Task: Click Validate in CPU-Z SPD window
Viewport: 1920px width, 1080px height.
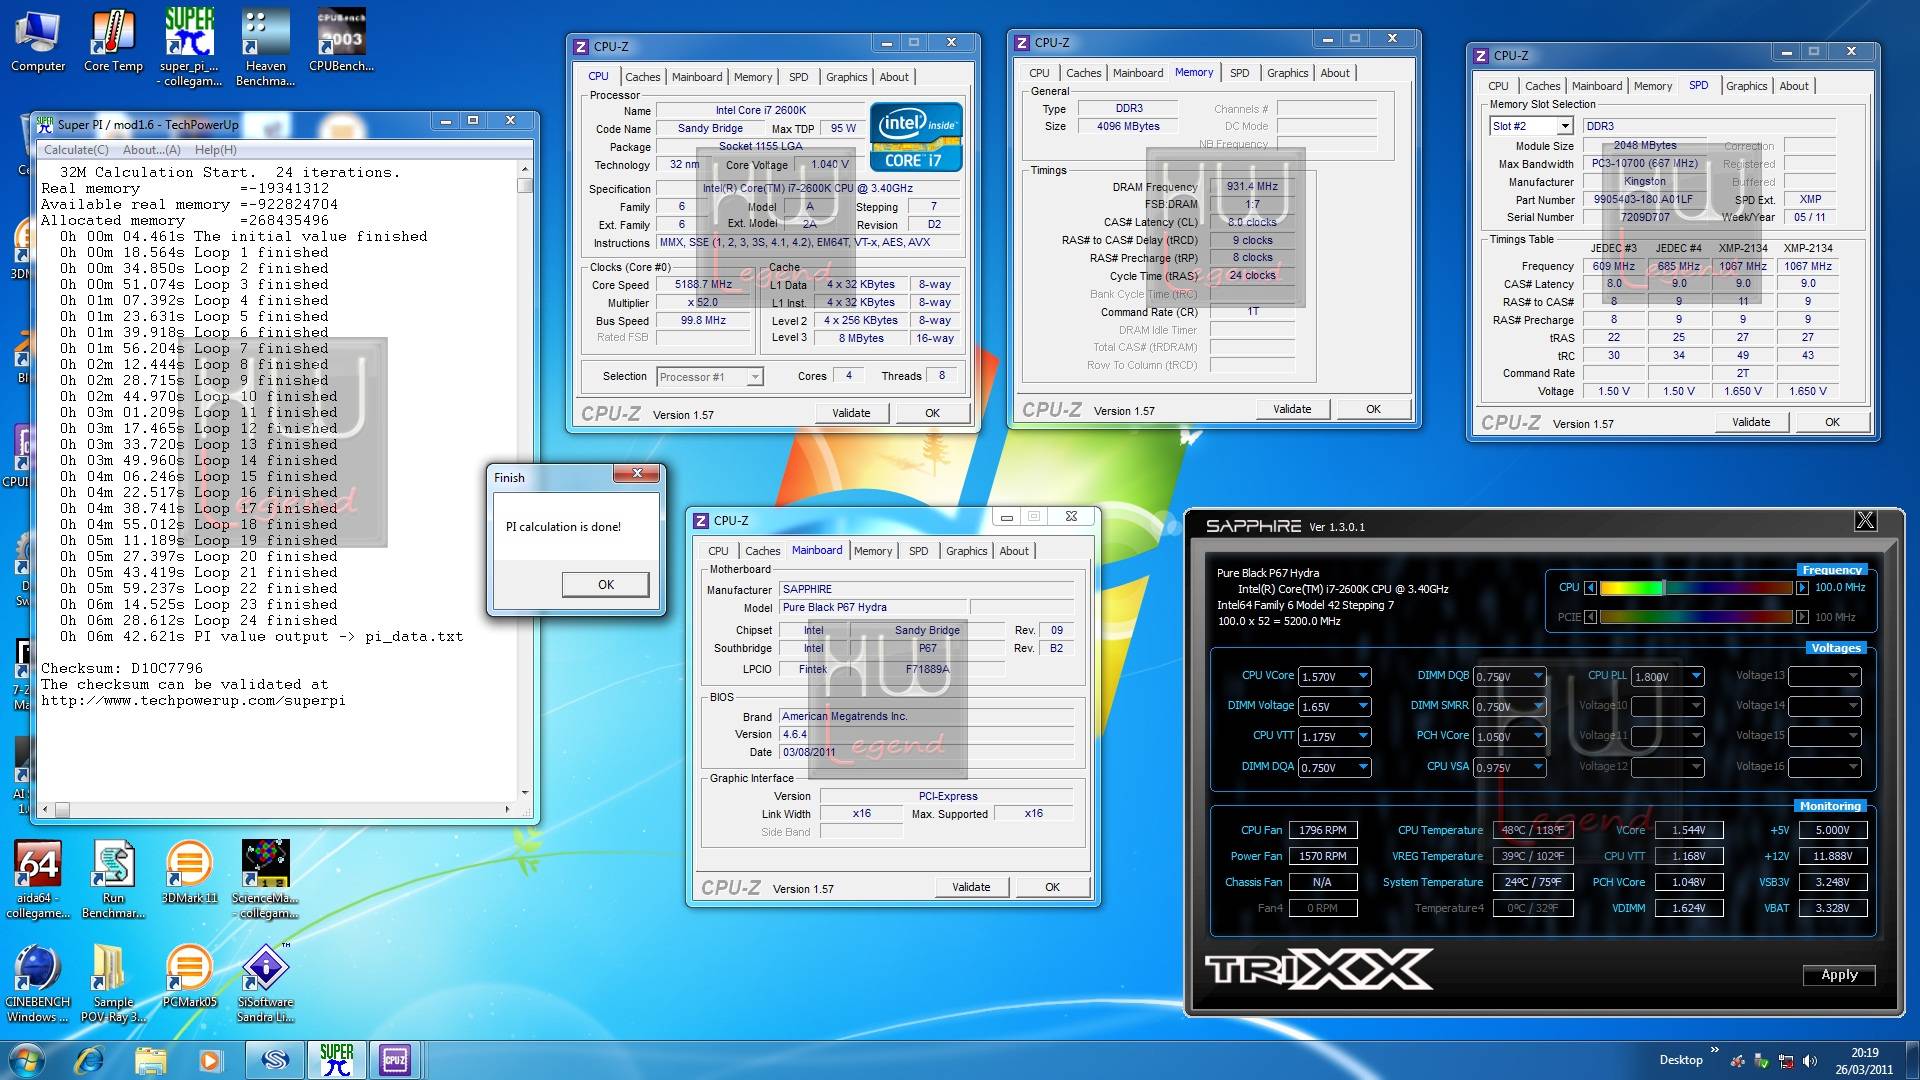Action: click(x=1750, y=422)
